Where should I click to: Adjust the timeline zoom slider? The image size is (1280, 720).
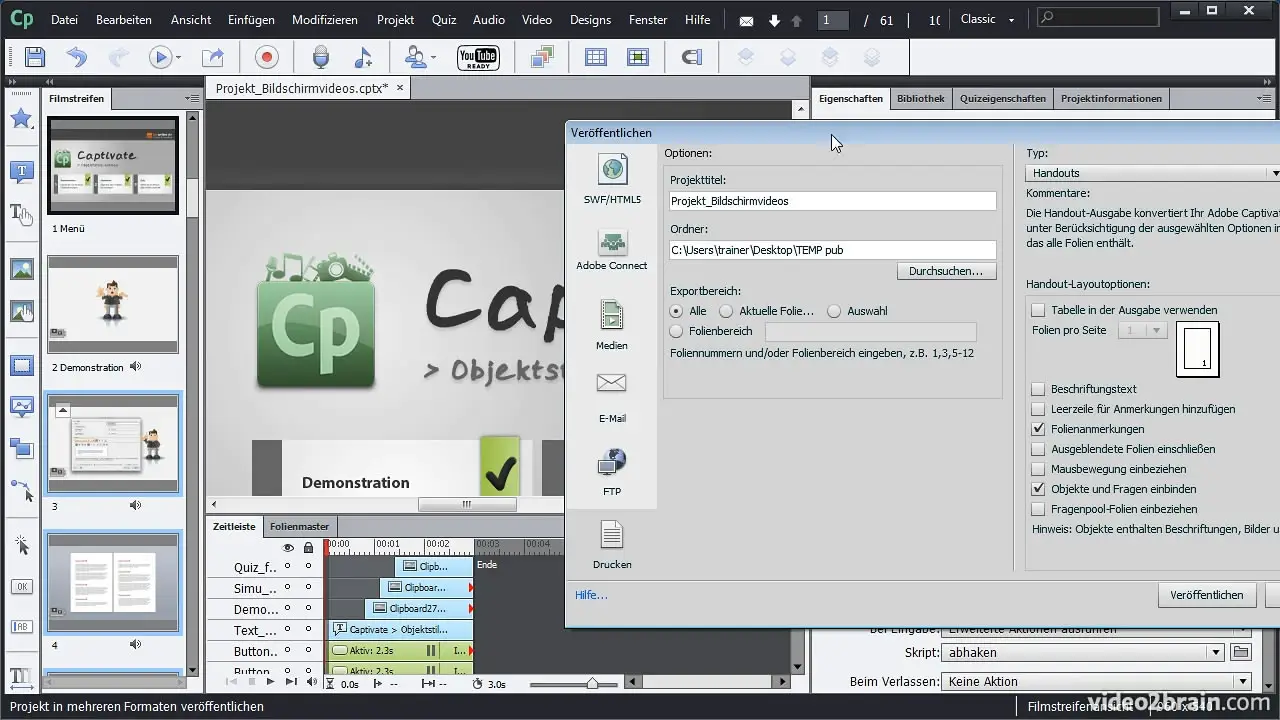(591, 684)
